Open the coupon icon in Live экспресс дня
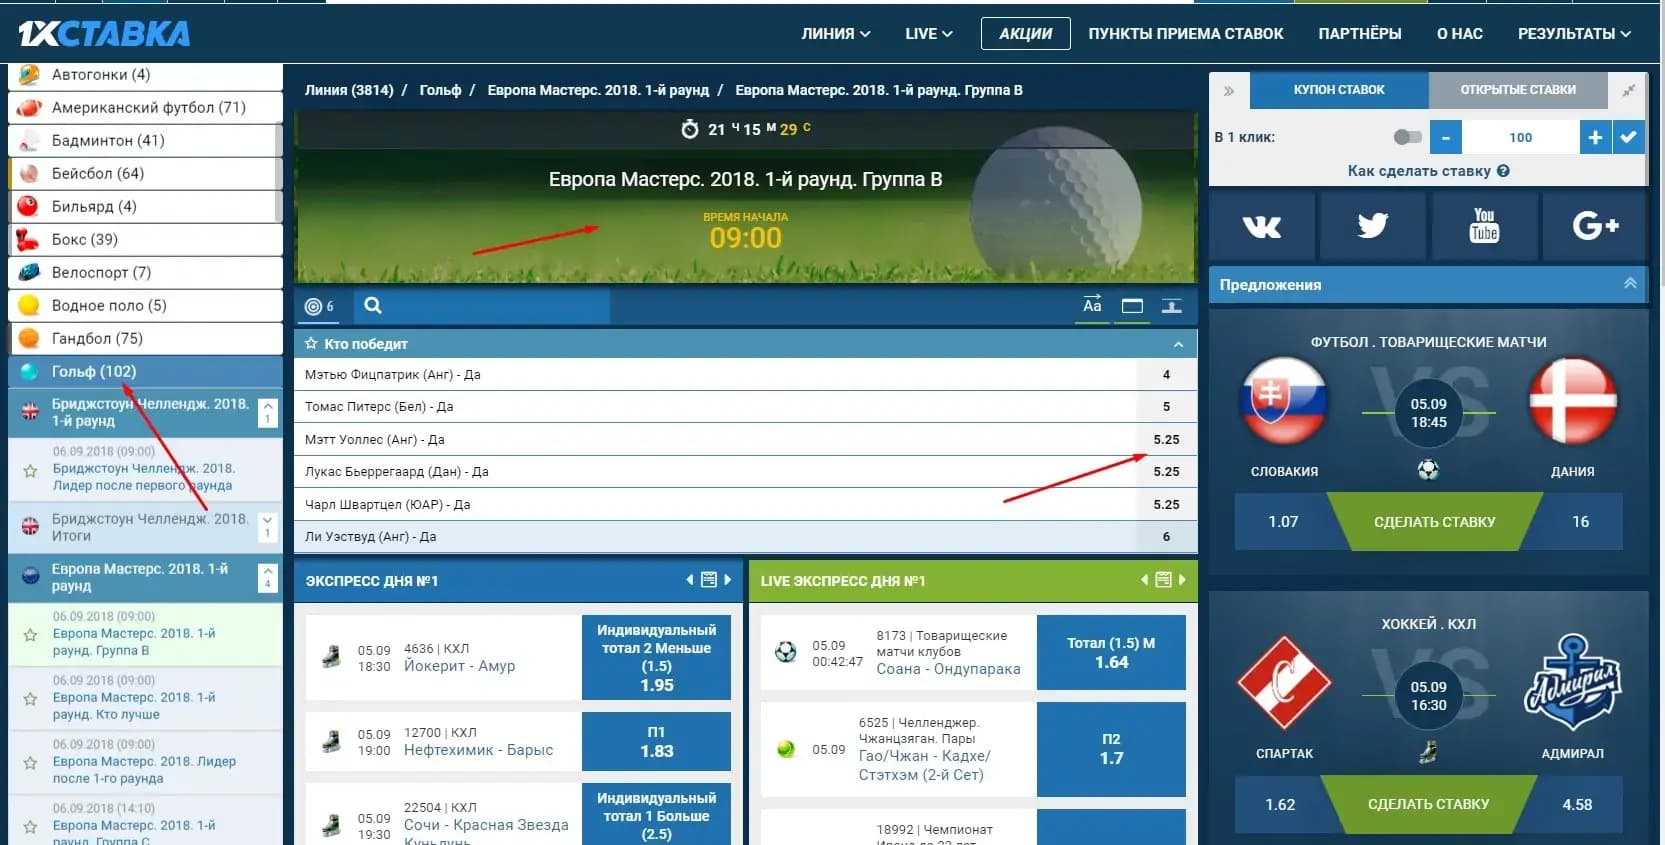The width and height of the screenshot is (1665, 845). pyautogui.click(x=1163, y=580)
